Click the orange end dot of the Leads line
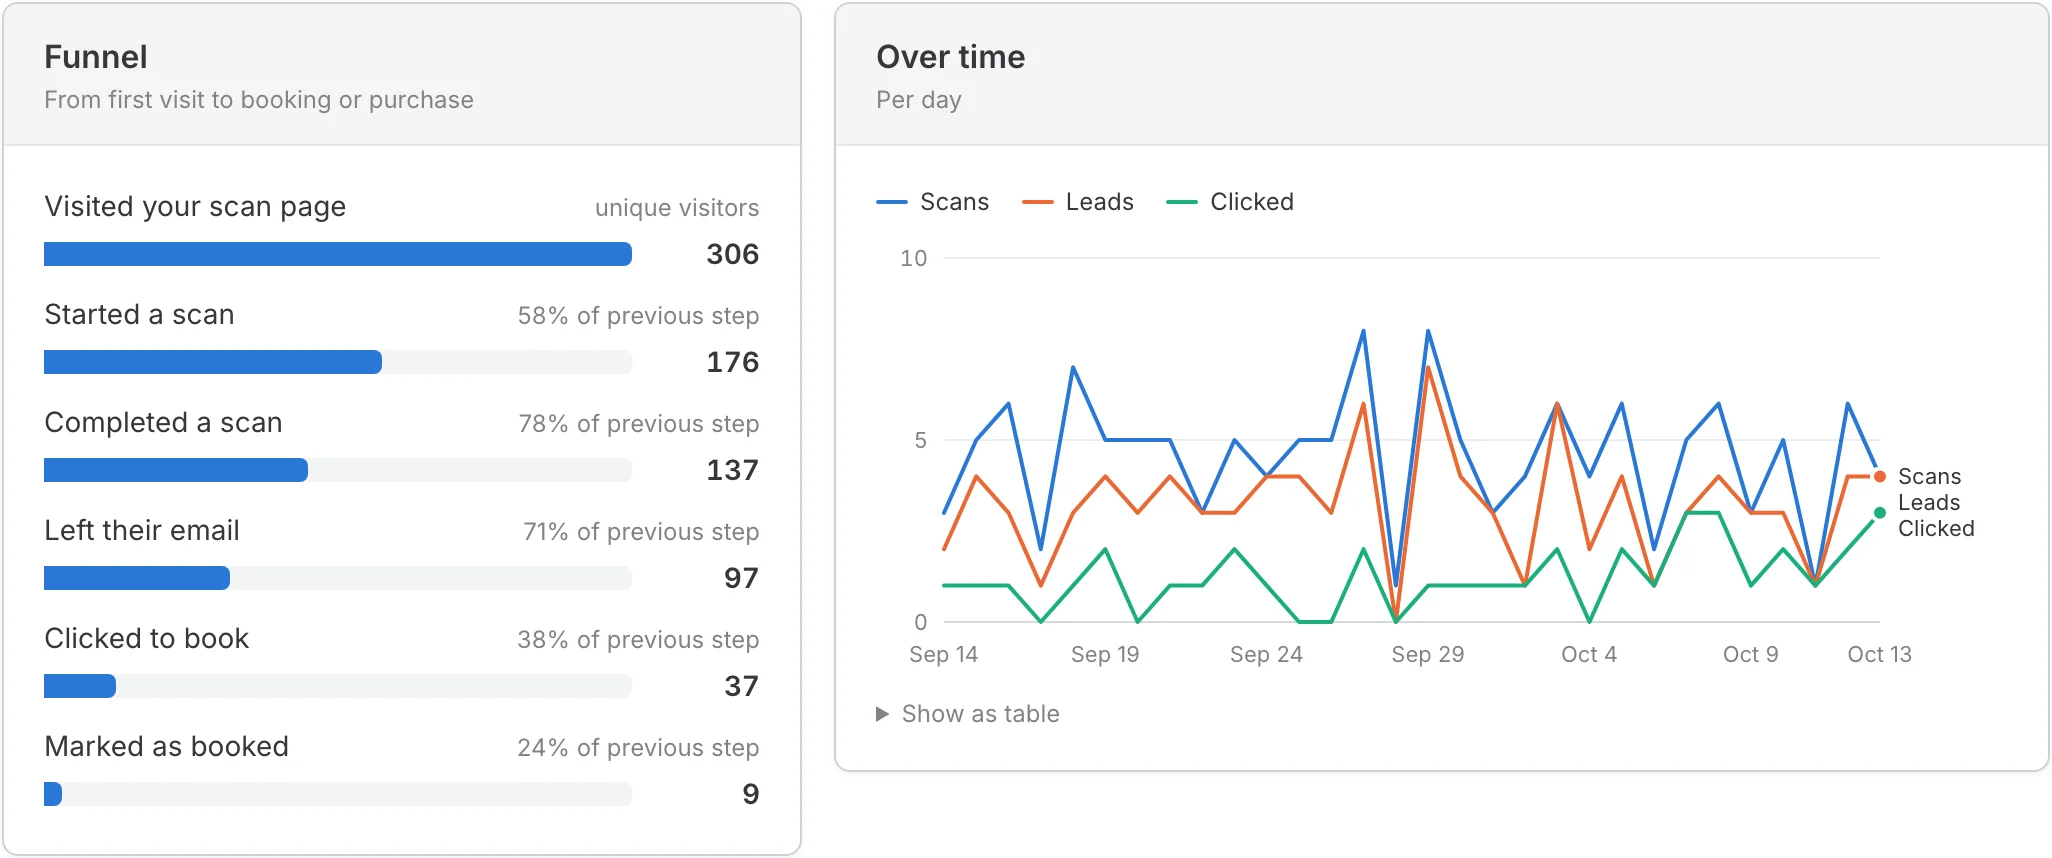Viewport: 2052px width, 858px height. (x=1880, y=476)
